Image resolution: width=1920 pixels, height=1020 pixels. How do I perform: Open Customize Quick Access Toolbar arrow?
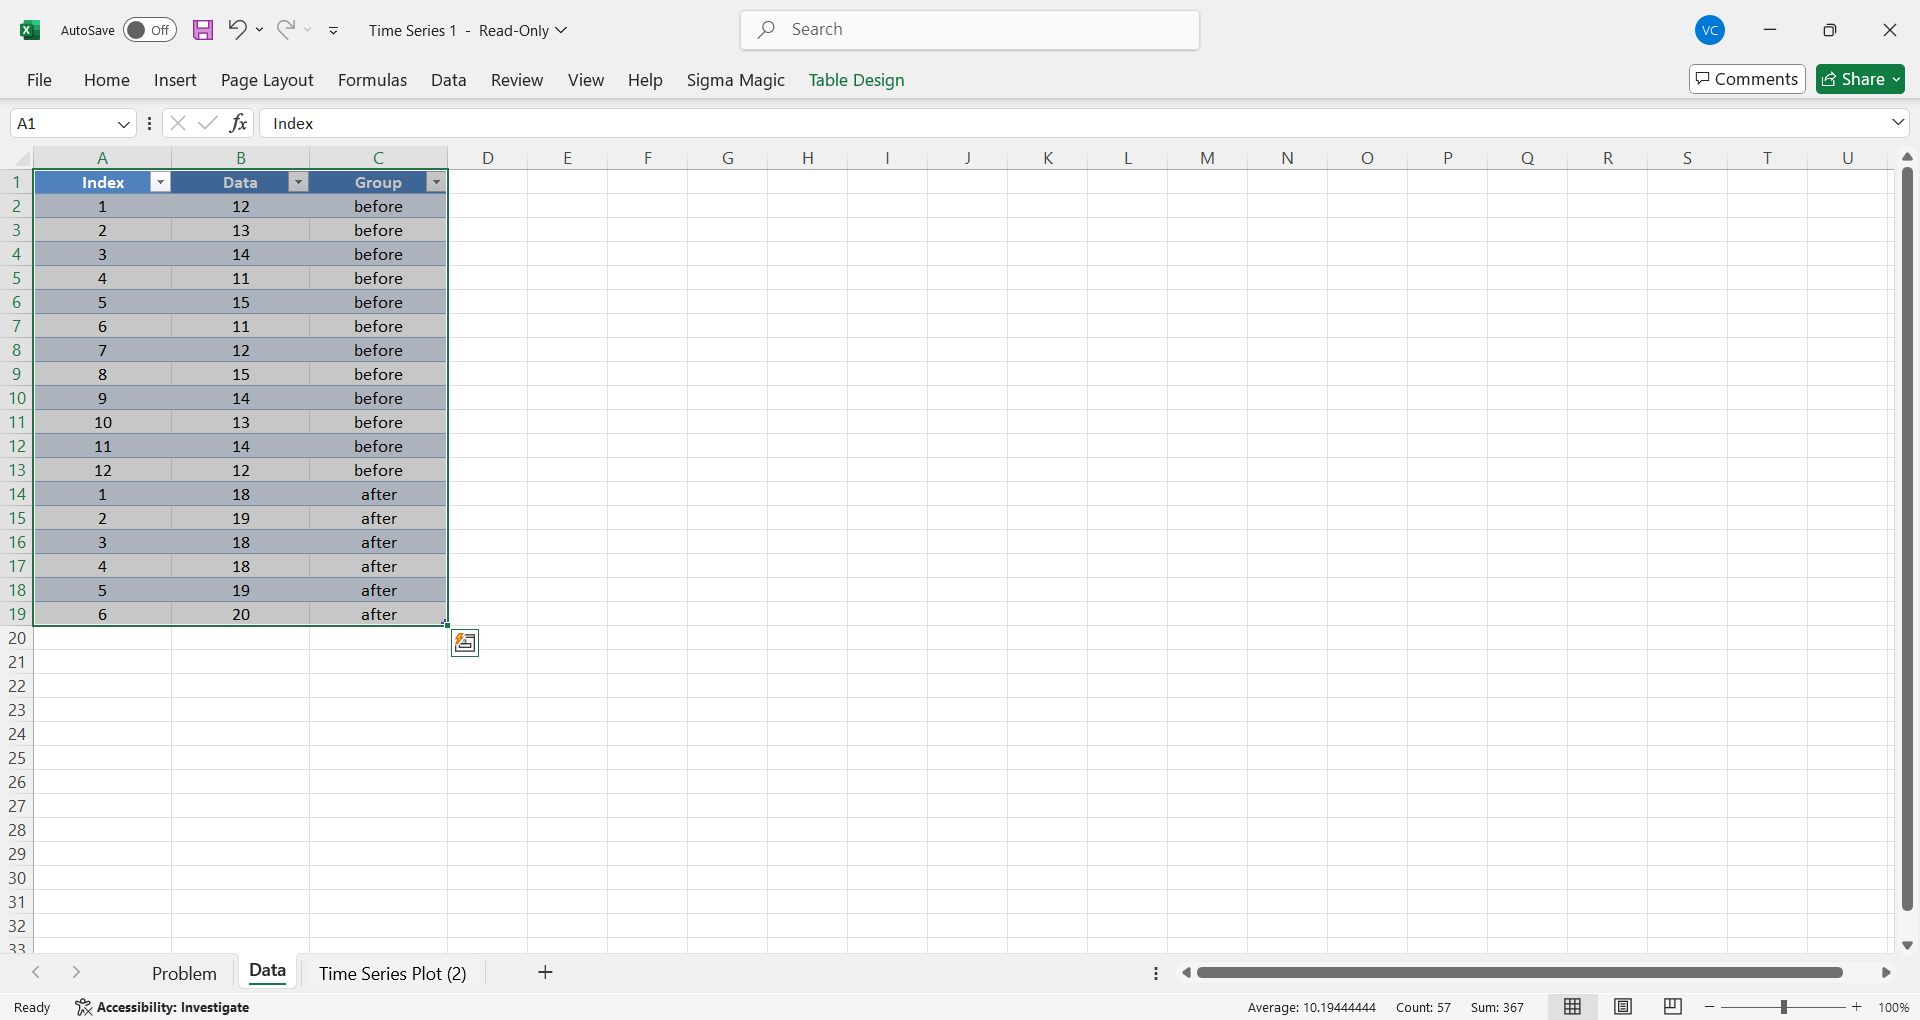[x=333, y=31]
